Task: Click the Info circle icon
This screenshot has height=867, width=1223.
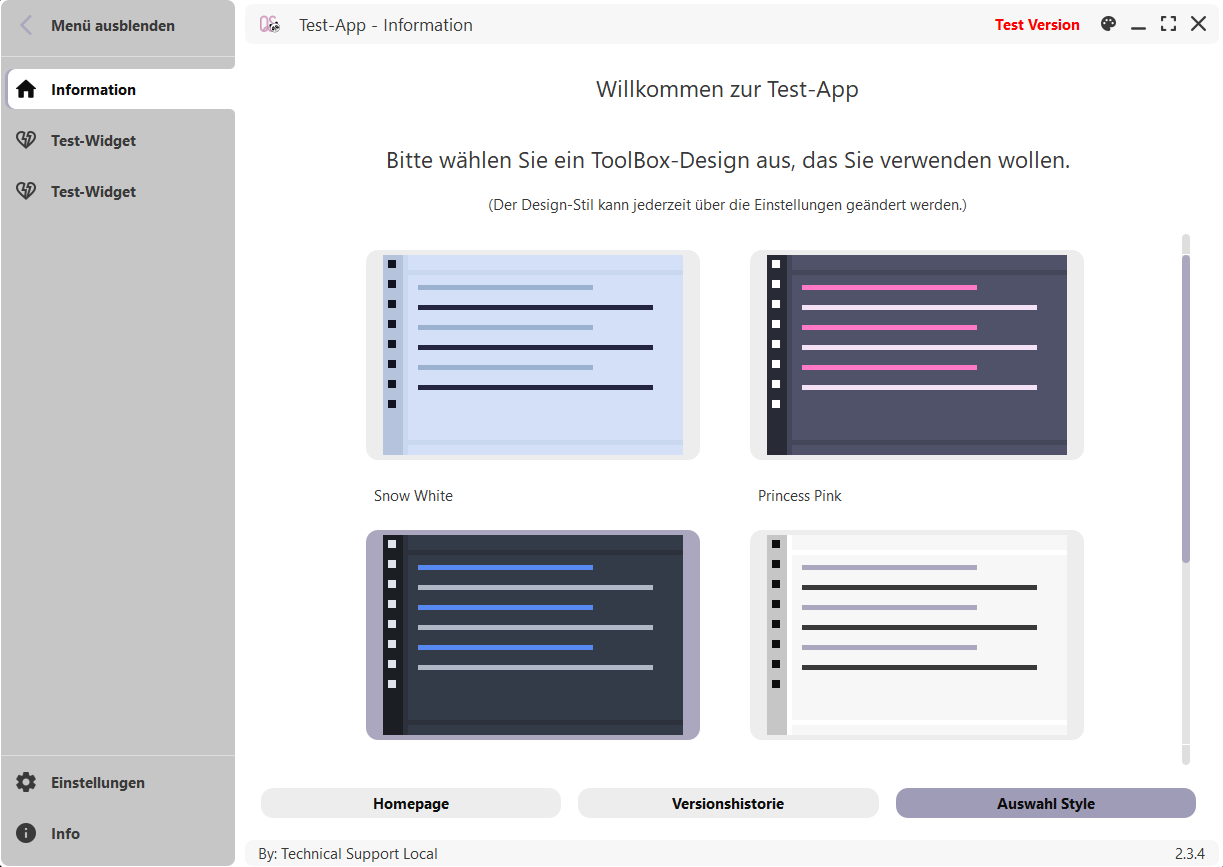Action: (x=26, y=834)
